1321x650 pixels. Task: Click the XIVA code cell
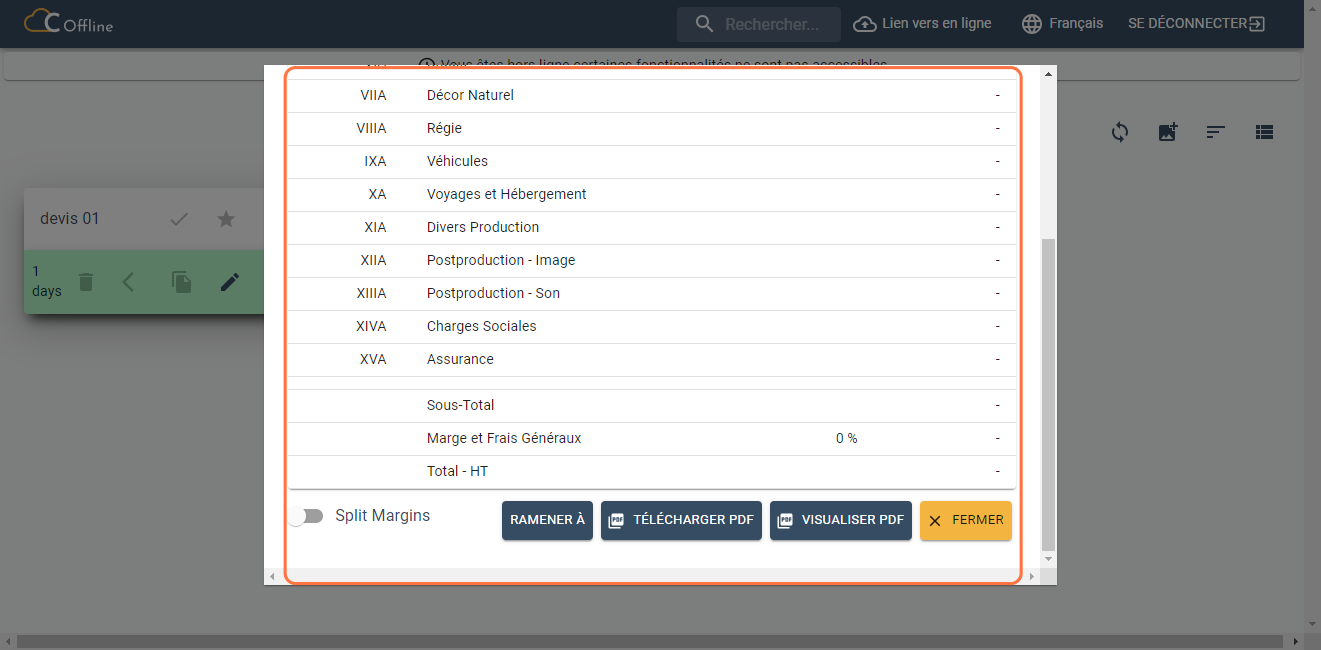click(x=371, y=327)
